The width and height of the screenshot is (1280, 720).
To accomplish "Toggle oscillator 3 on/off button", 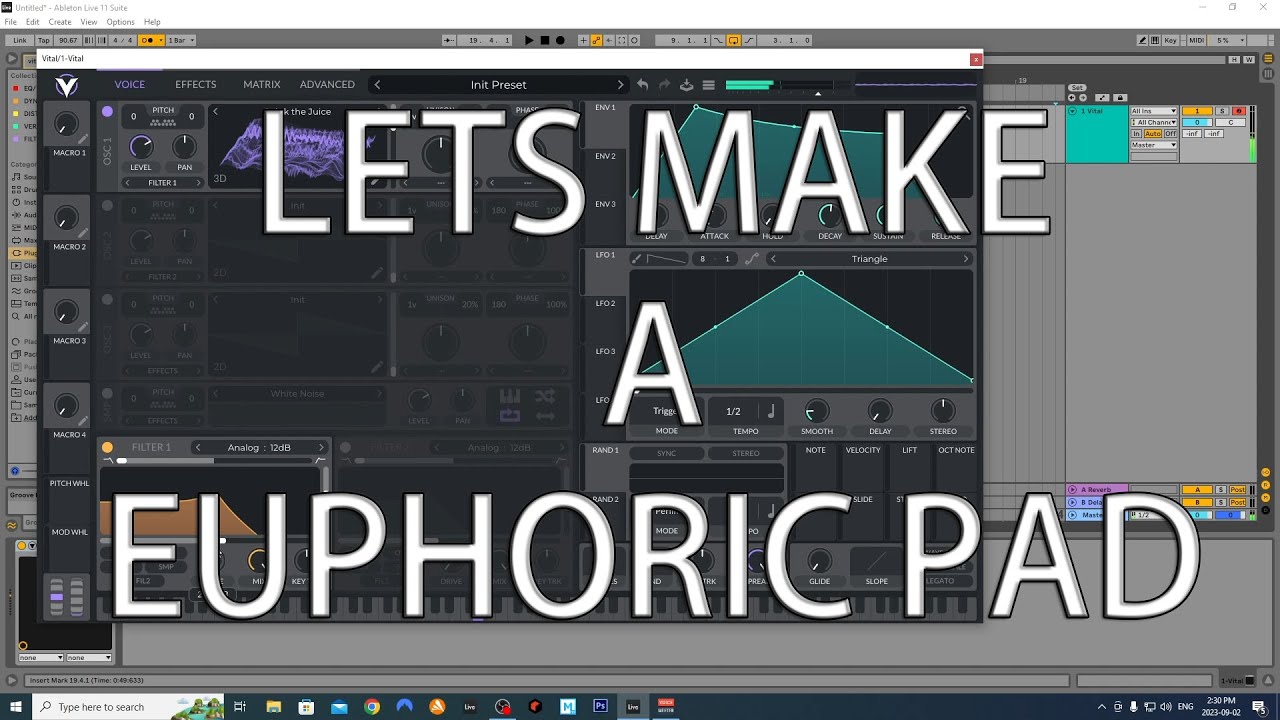I will click(x=107, y=299).
